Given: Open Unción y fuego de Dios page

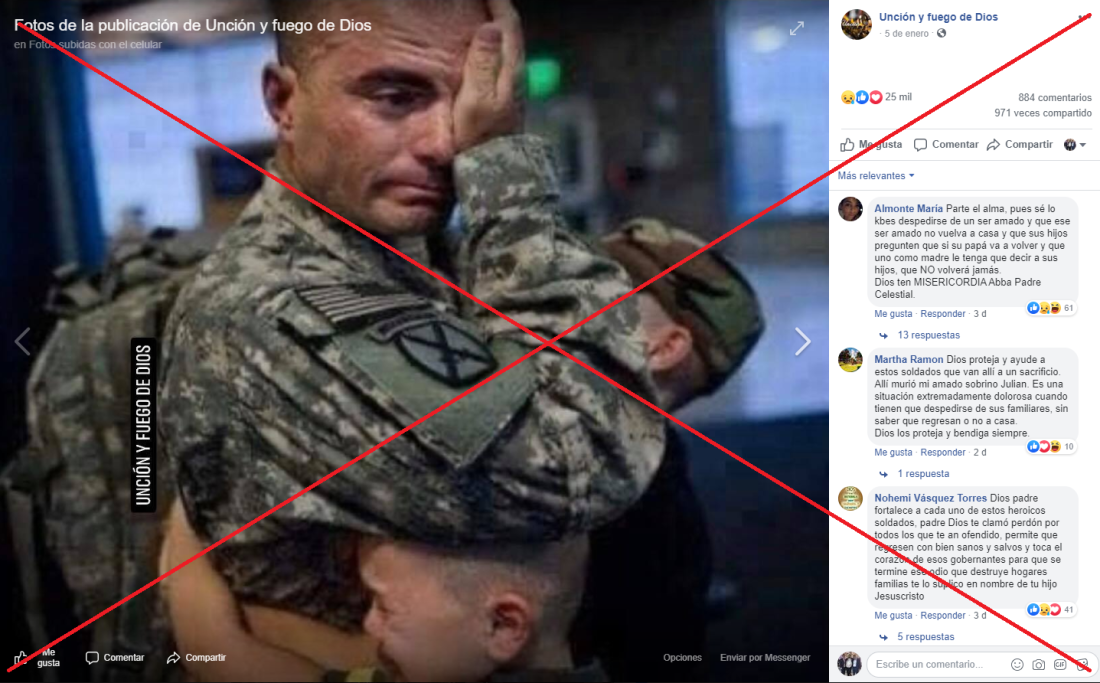Looking at the screenshot, I should tap(938, 17).
